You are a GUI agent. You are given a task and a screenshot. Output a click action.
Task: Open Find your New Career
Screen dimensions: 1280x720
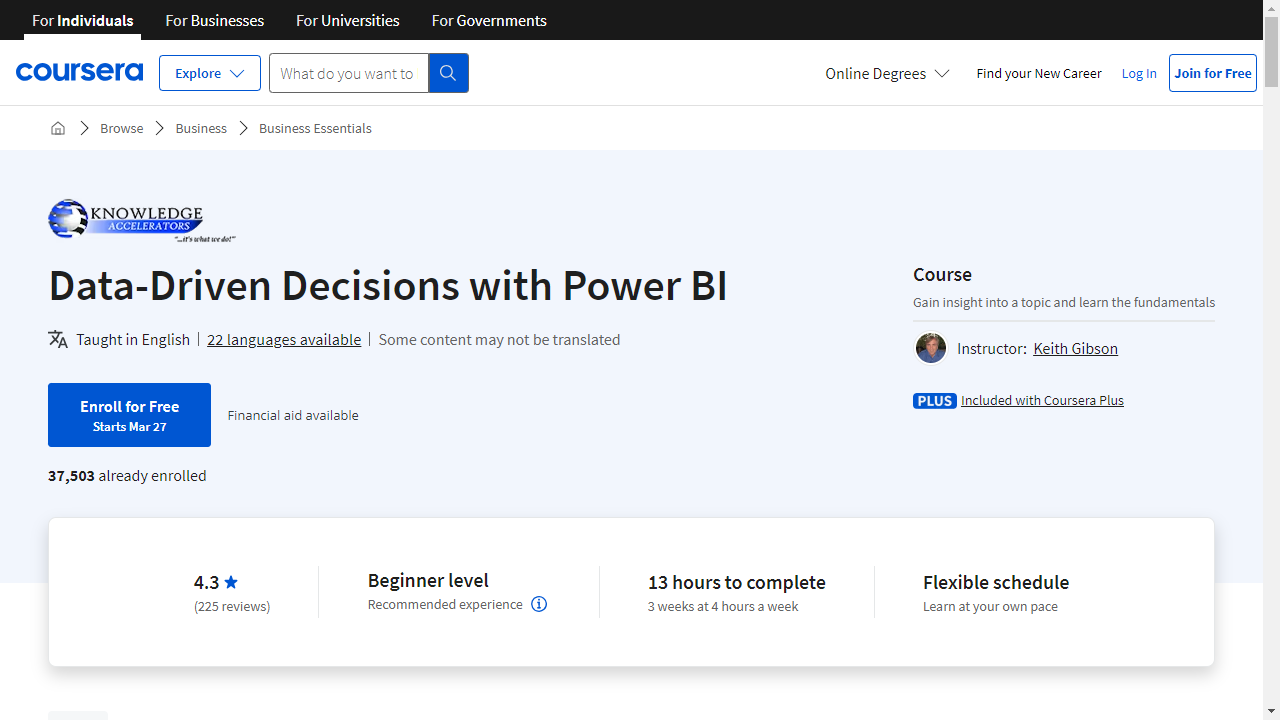pos(1039,73)
